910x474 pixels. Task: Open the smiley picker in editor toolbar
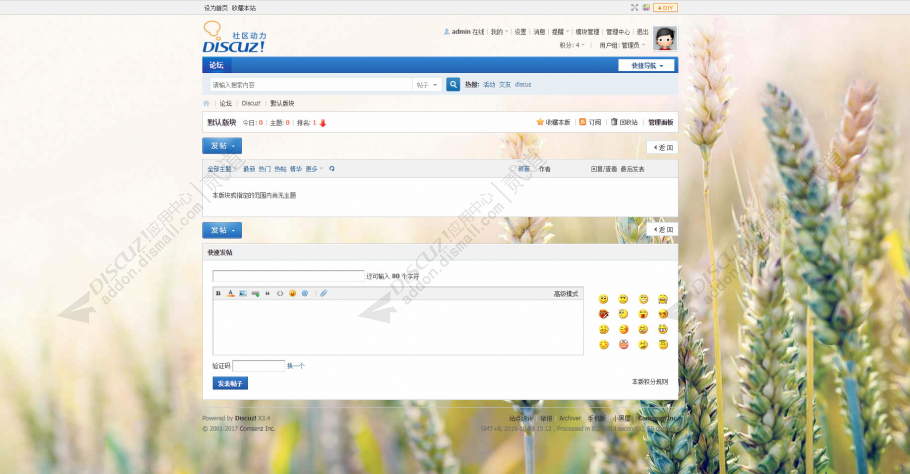pyautogui.click(x=292, y=294)
